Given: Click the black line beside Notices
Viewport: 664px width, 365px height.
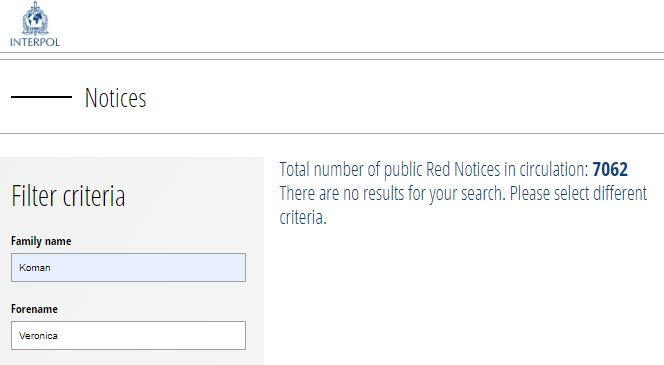Looking at the screenshot, I should point(42,97).
